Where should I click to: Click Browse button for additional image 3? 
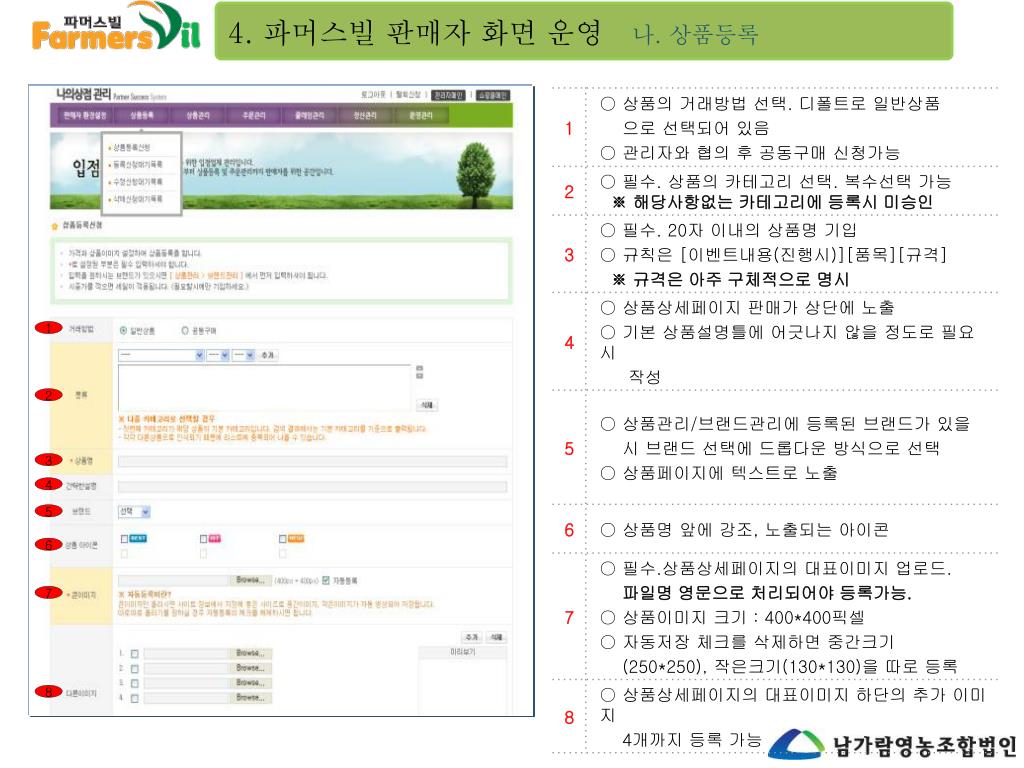click(x=251, y=682)
